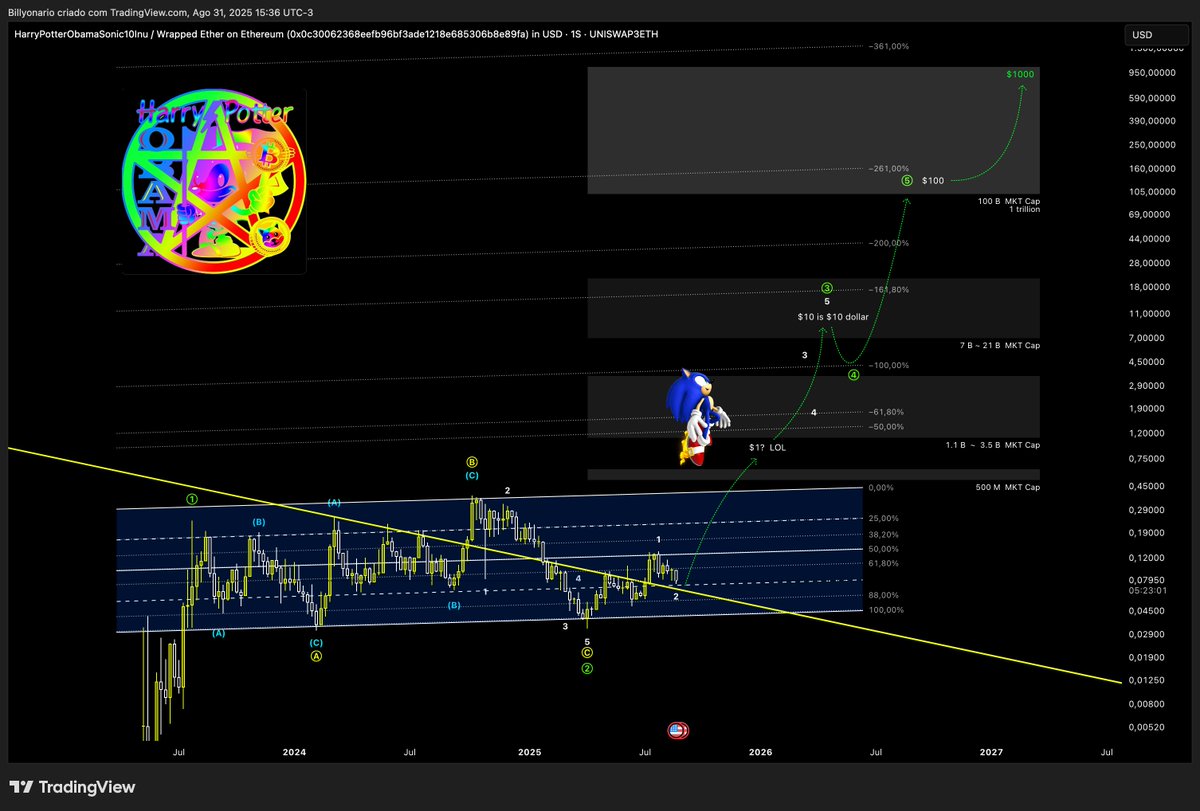The image size is (1200, 811).
Task: Click the 25,00% channel level label
Action: [882, 518]
